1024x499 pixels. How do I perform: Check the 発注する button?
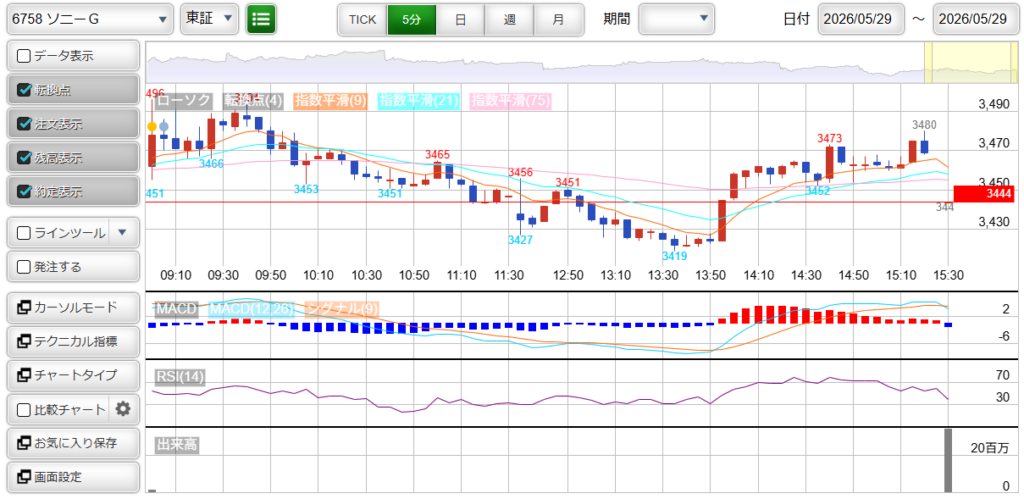(x=73, y=266)
